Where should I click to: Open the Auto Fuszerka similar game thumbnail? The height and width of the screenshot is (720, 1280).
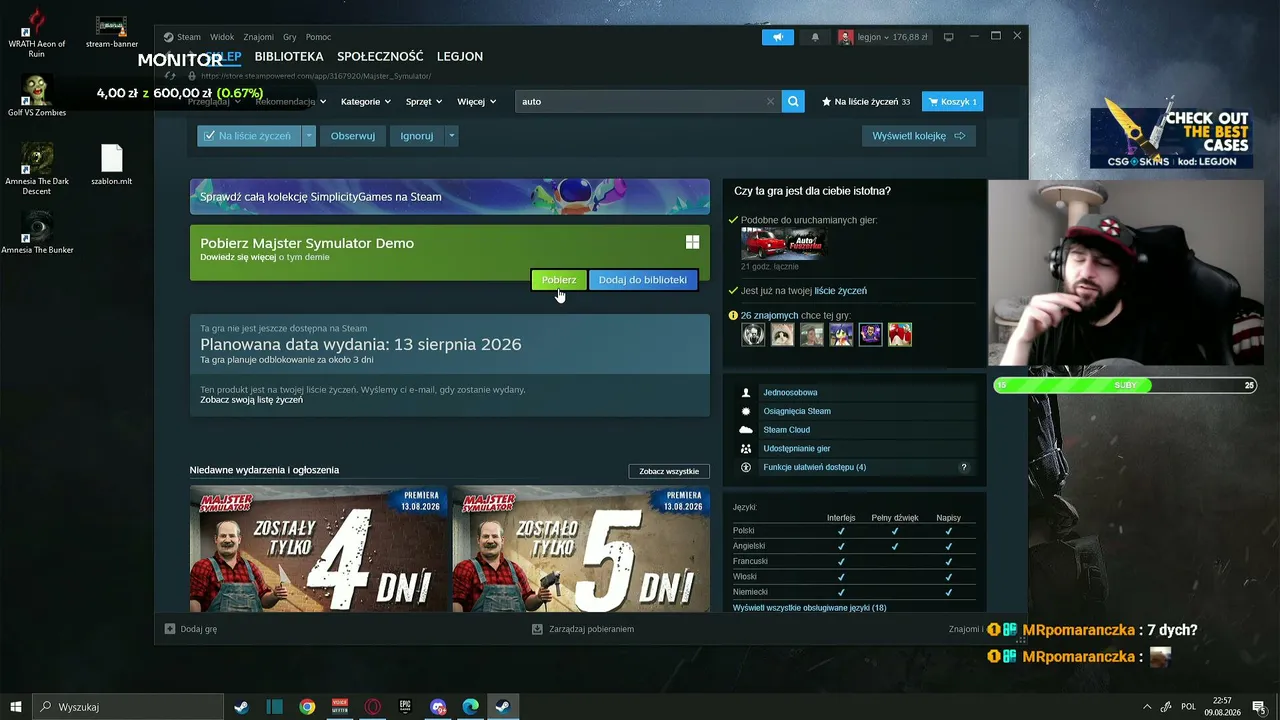[784, 243]
